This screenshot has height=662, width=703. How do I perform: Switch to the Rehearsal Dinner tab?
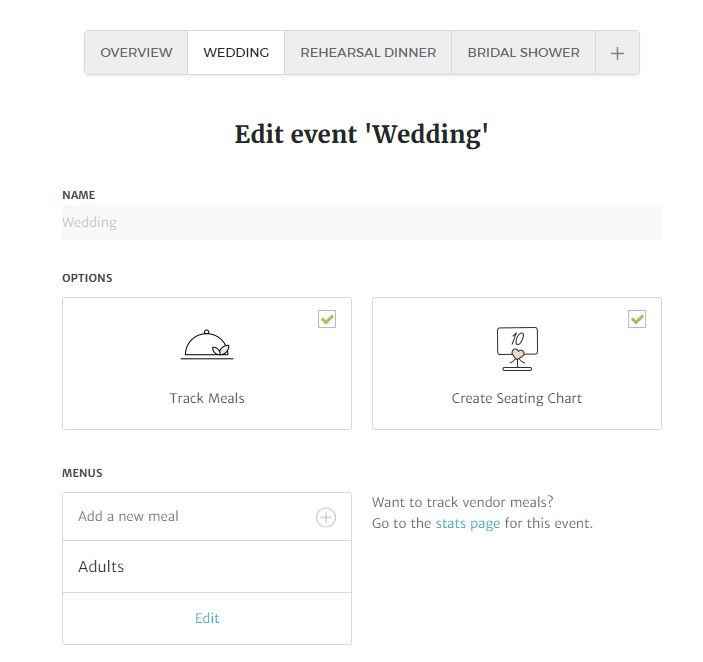368,52
